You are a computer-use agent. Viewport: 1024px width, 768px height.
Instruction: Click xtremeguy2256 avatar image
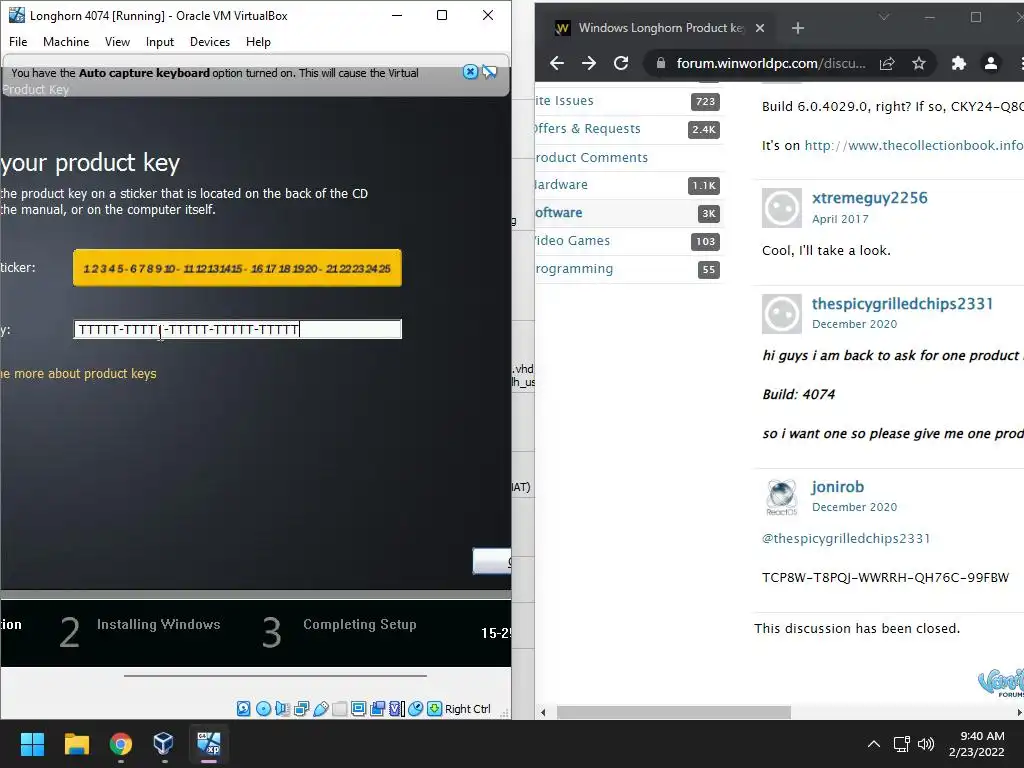[782, 208]
